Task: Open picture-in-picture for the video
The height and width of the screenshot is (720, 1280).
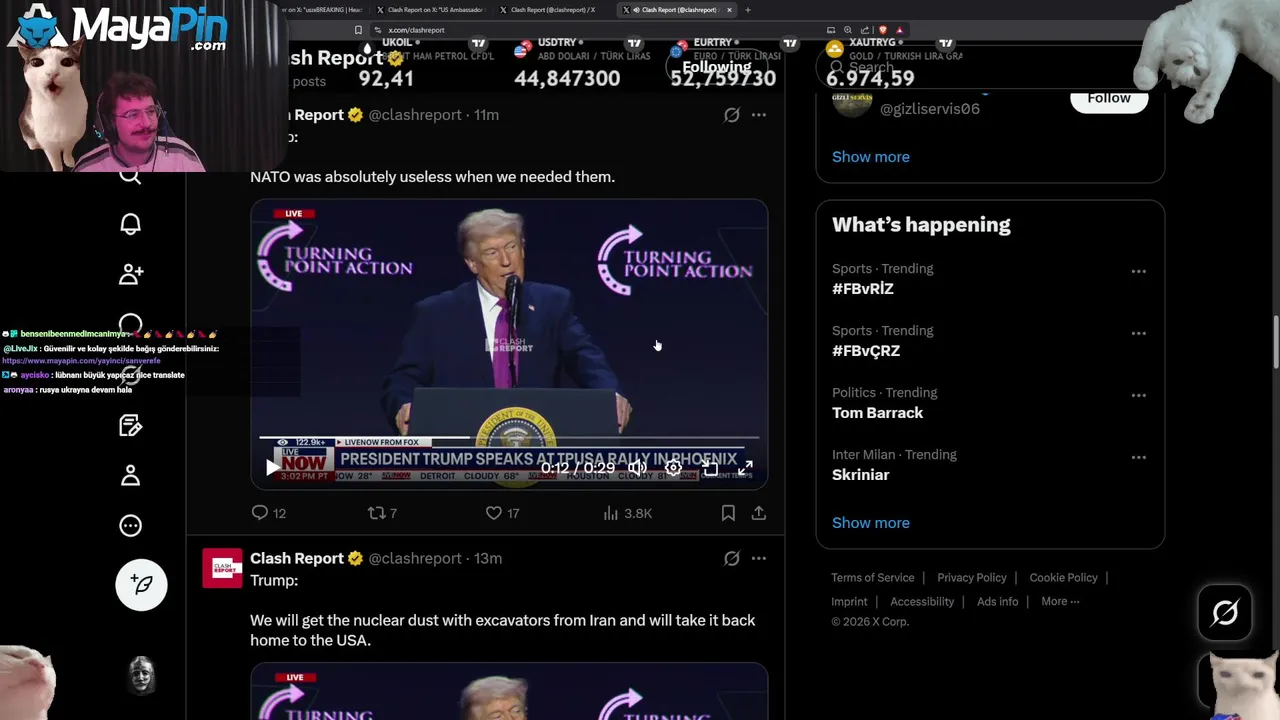Action: point(710,467)
